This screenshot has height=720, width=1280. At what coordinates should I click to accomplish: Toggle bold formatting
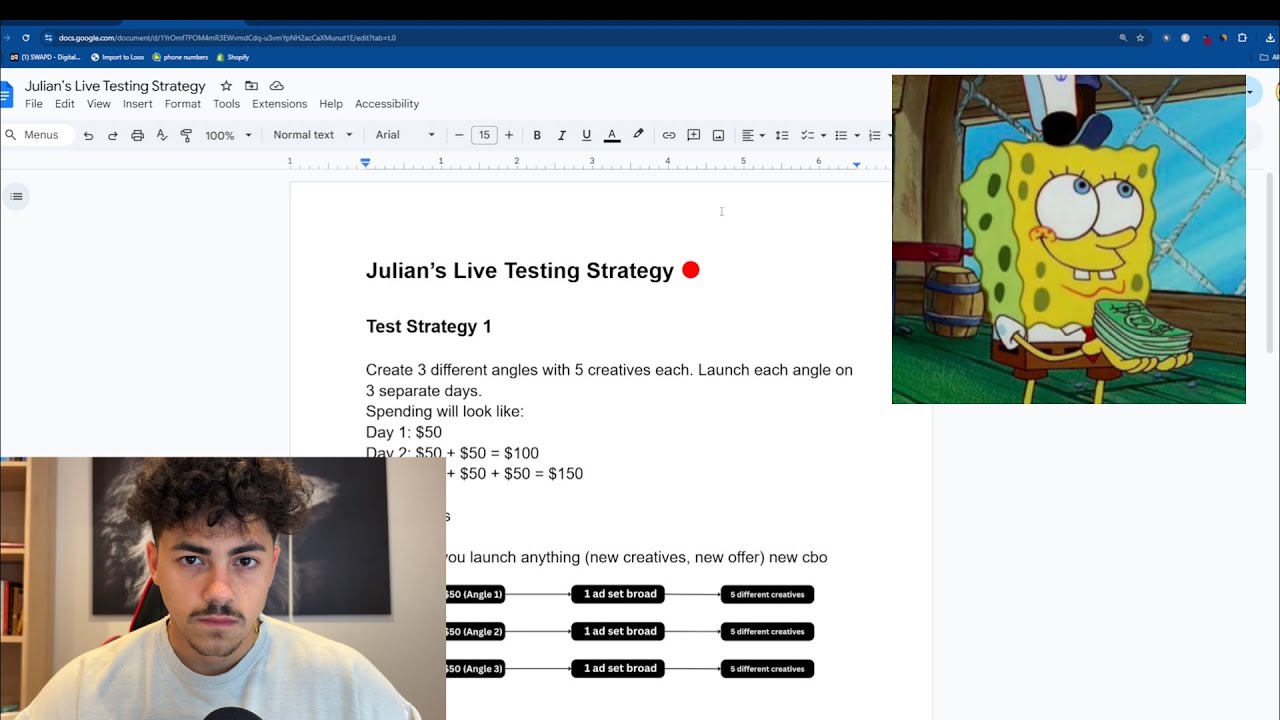click(537, 135)
